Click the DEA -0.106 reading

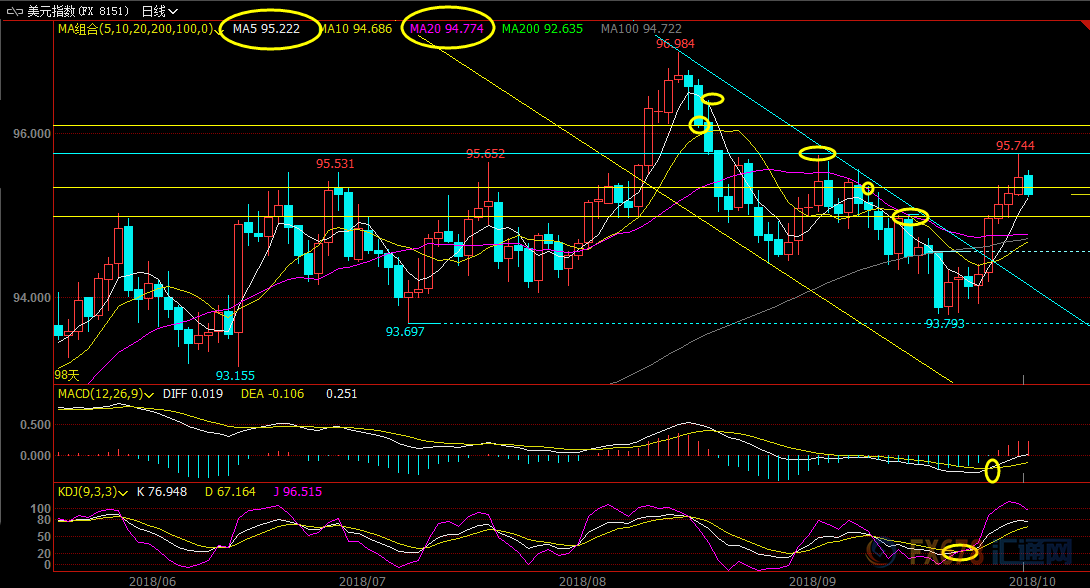click(x=272, y=393)
